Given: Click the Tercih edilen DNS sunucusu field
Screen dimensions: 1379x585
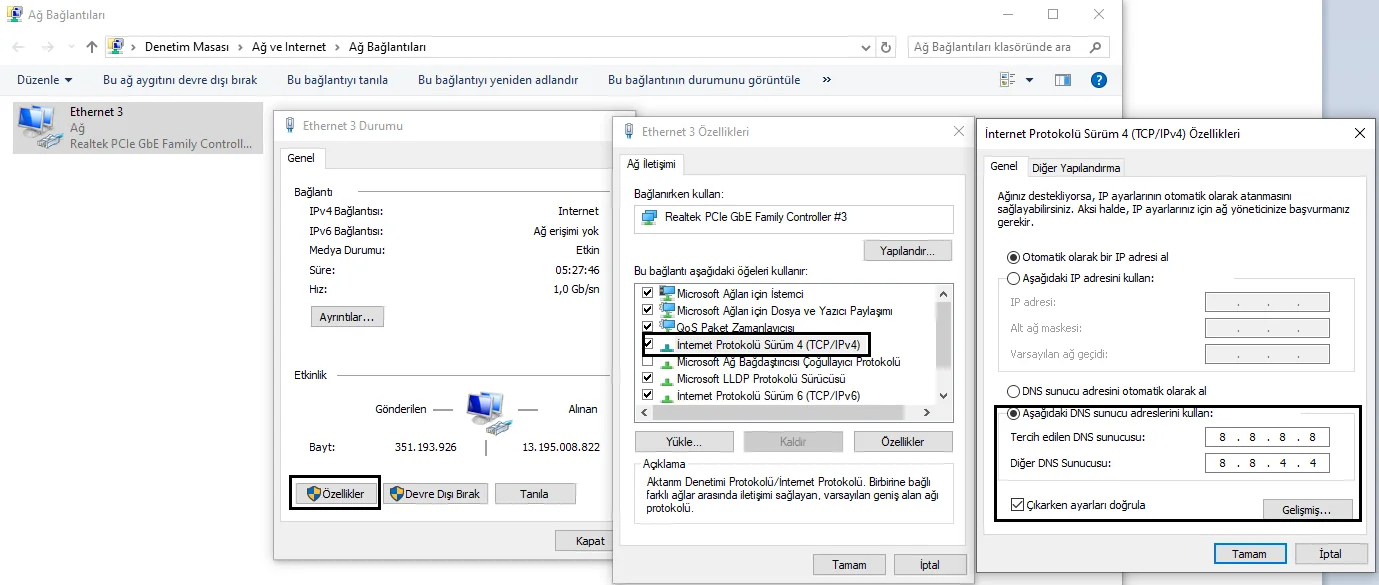Looking at the screenshot, I should coord(1266,436).
